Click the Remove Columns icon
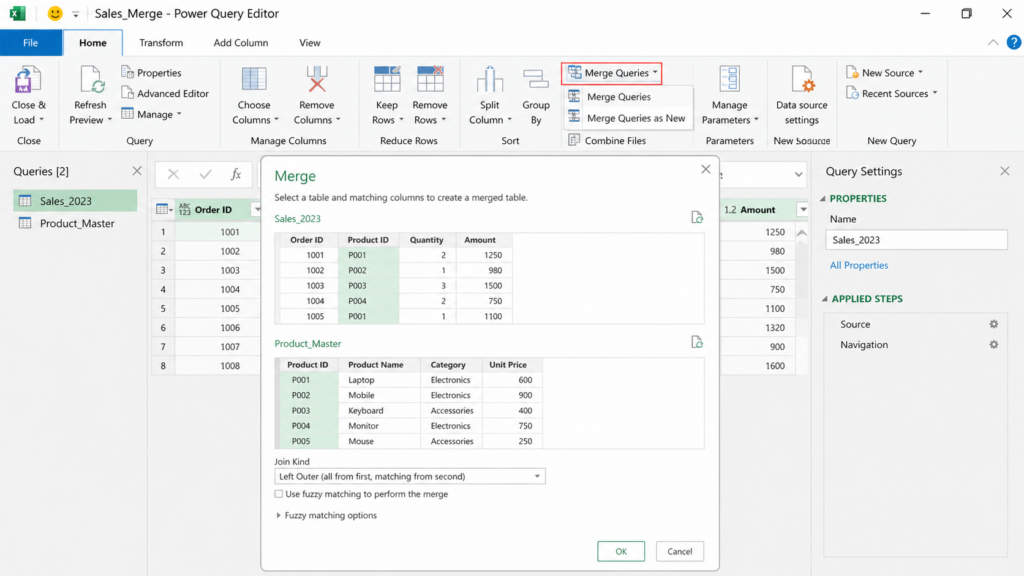The height and width of the screenshot is (576, 1024). point(317,80)
